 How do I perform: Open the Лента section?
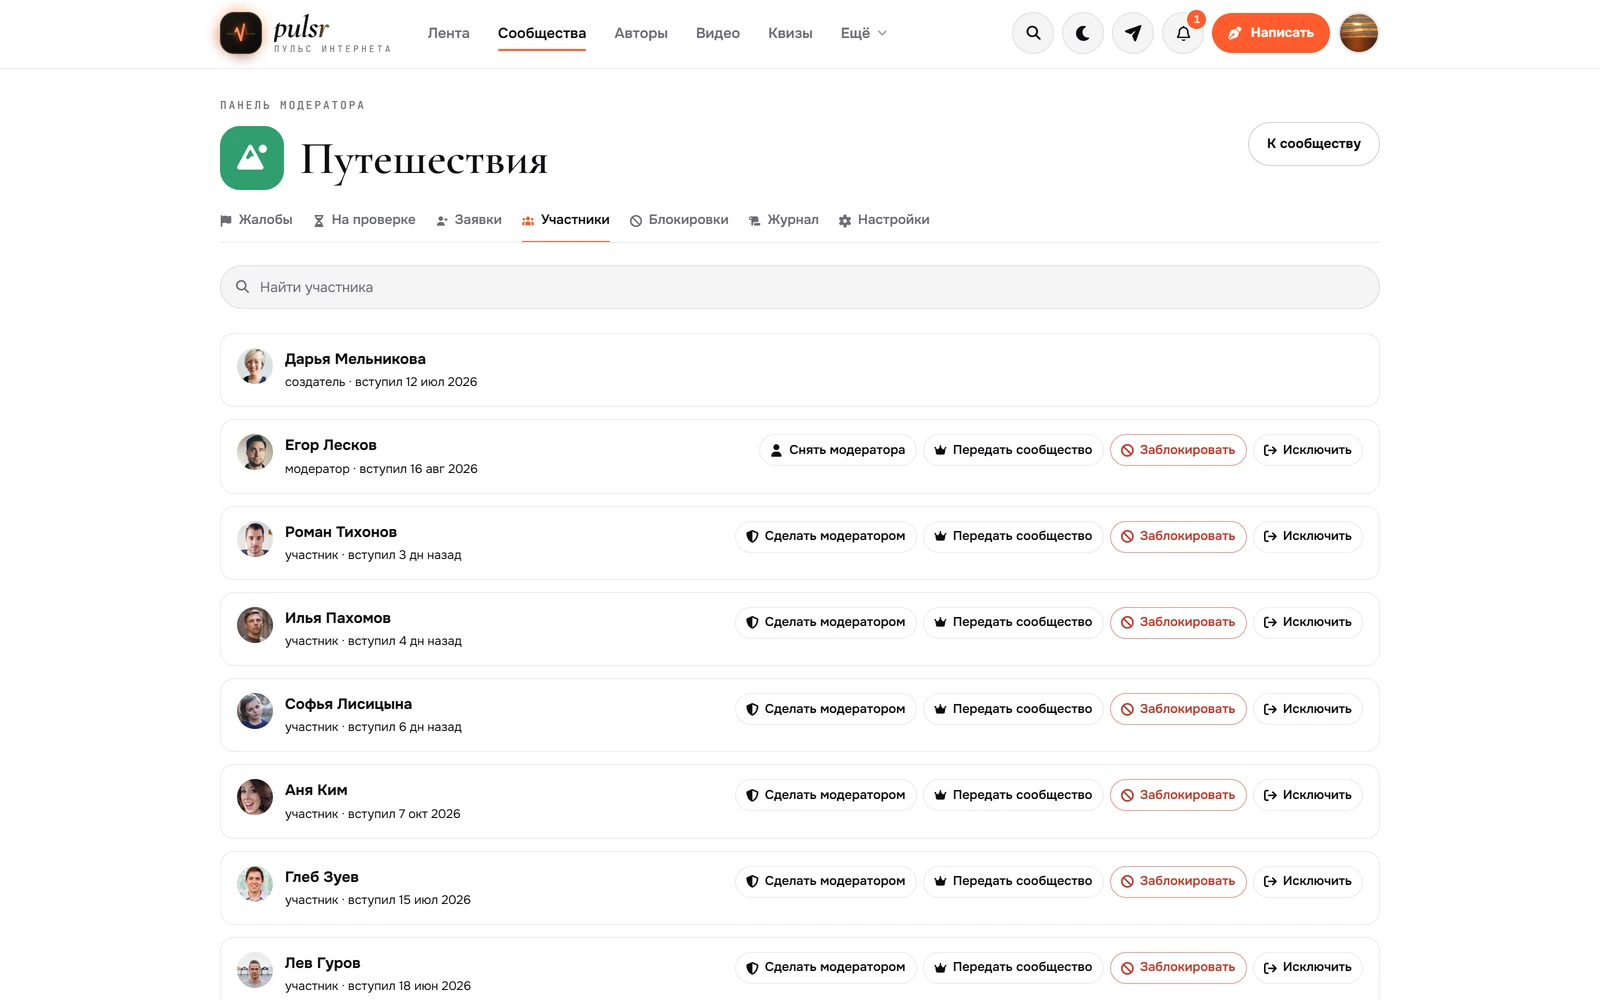click(448, 33)
